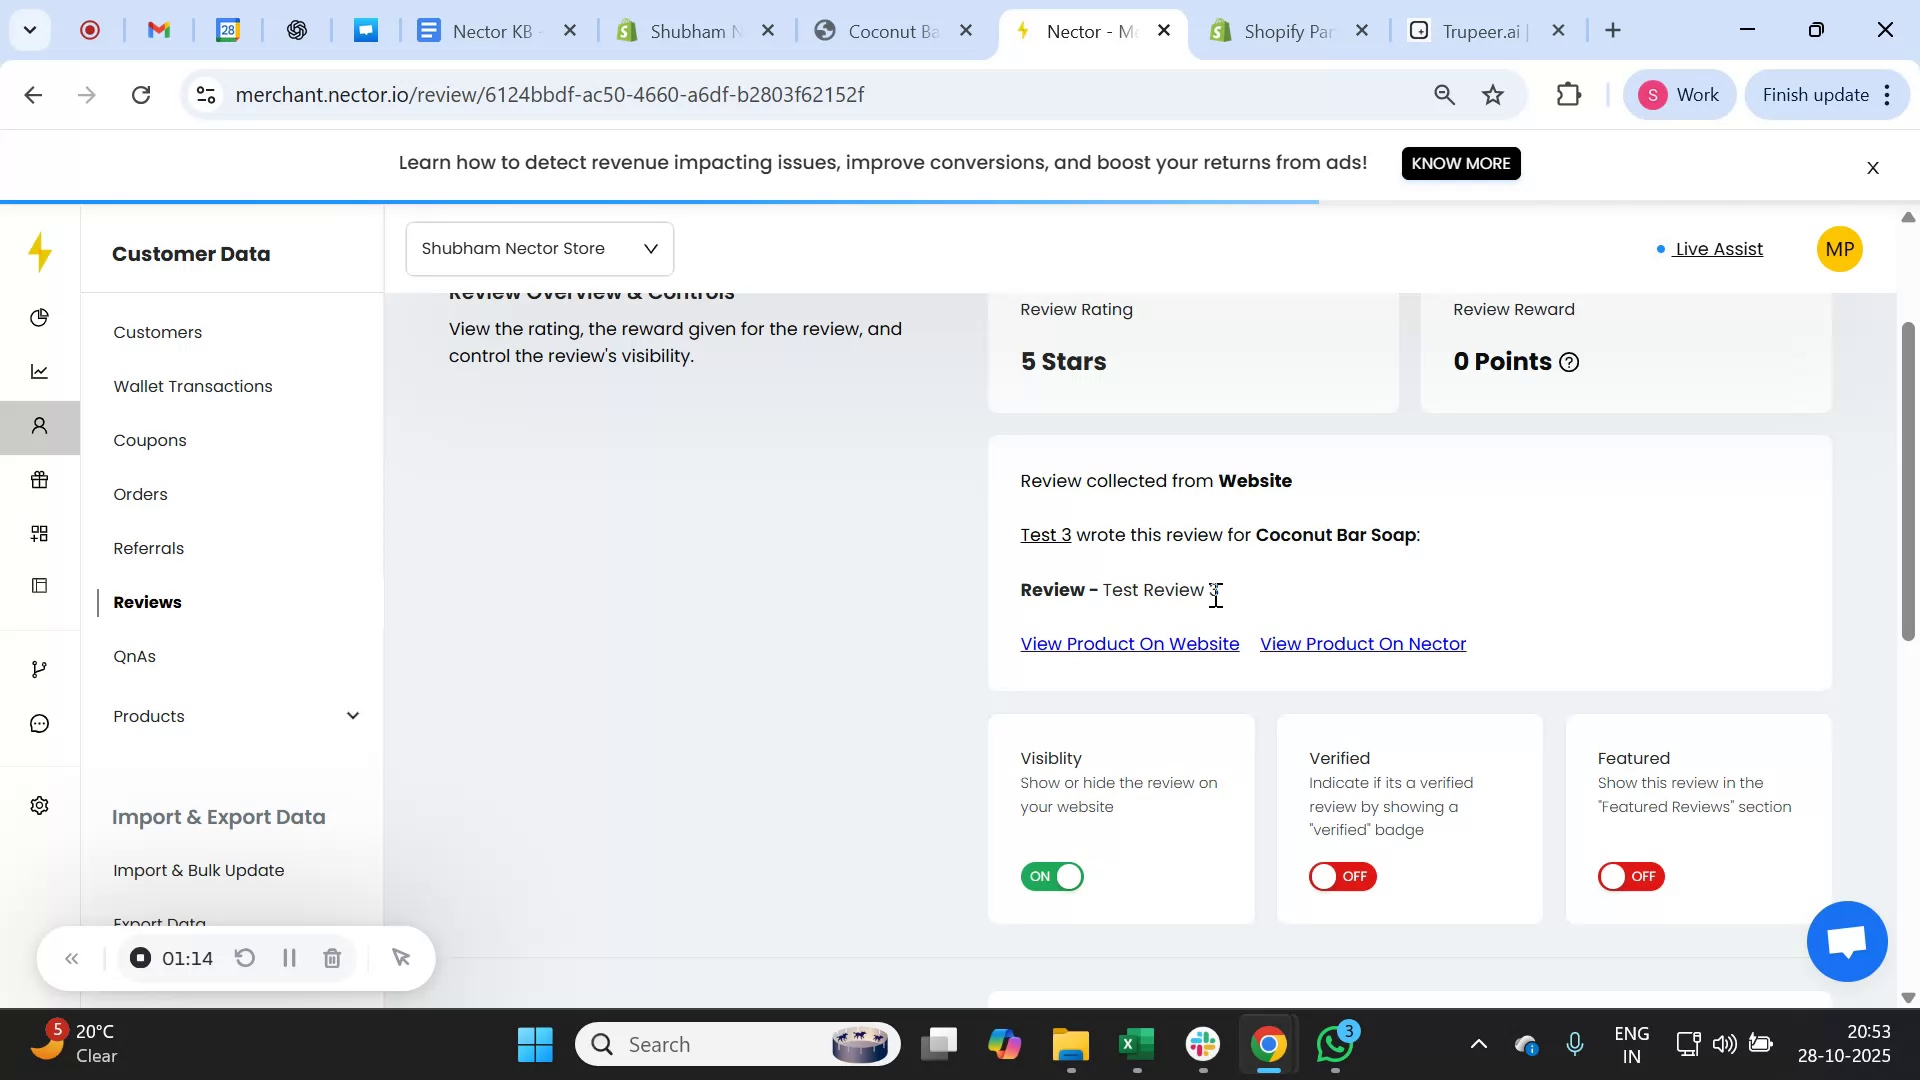
Task: Restart the recording using the restart icon
Action: tap(245, 957)
